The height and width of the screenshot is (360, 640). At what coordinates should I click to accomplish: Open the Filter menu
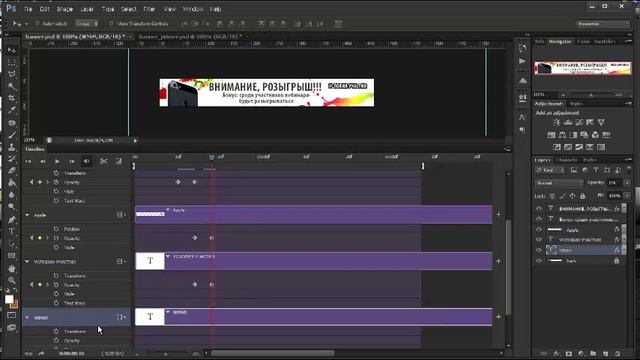click(149, 9)
